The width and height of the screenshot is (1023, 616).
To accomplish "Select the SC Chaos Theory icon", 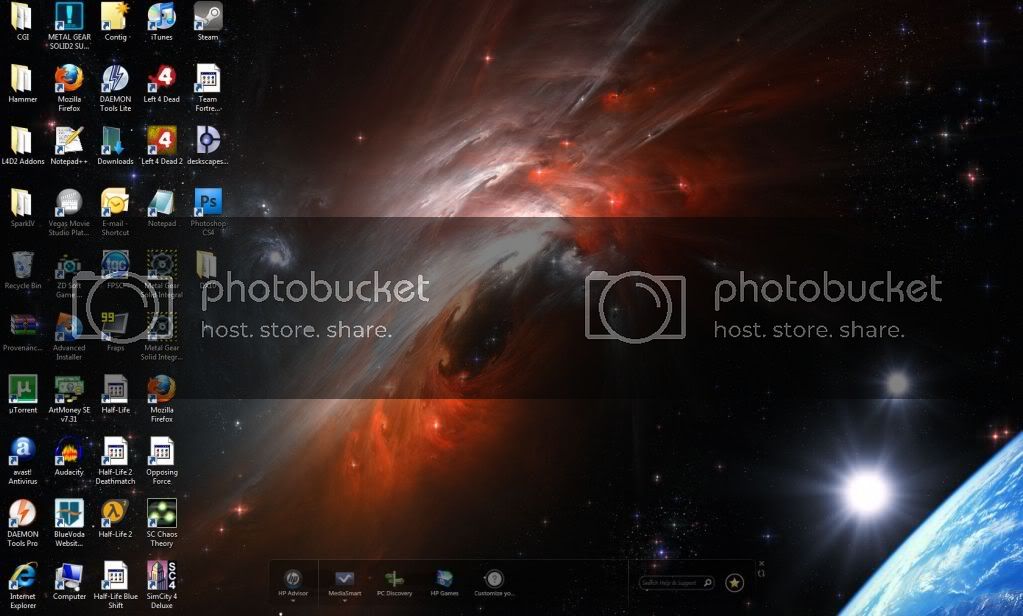I will click(161, 512).
